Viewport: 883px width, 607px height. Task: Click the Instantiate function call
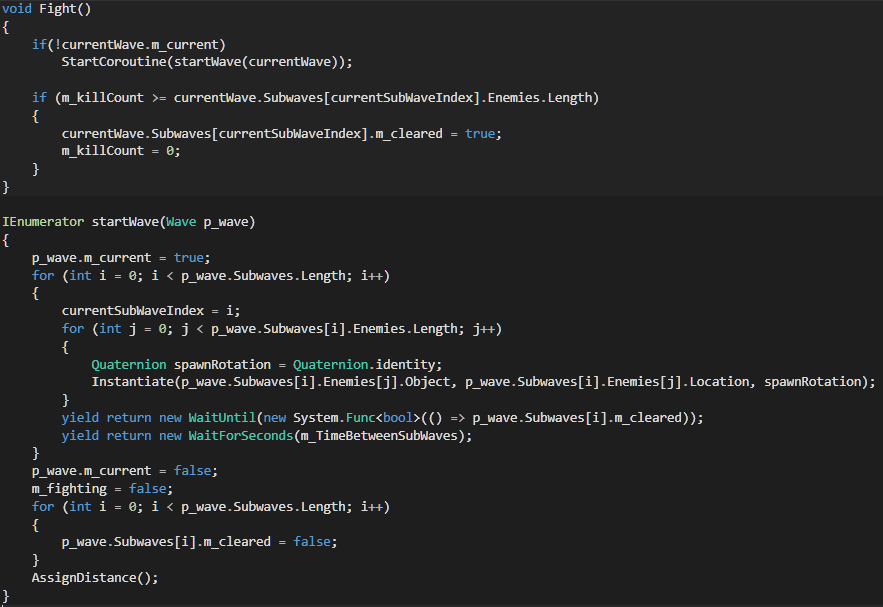[131, 382]
